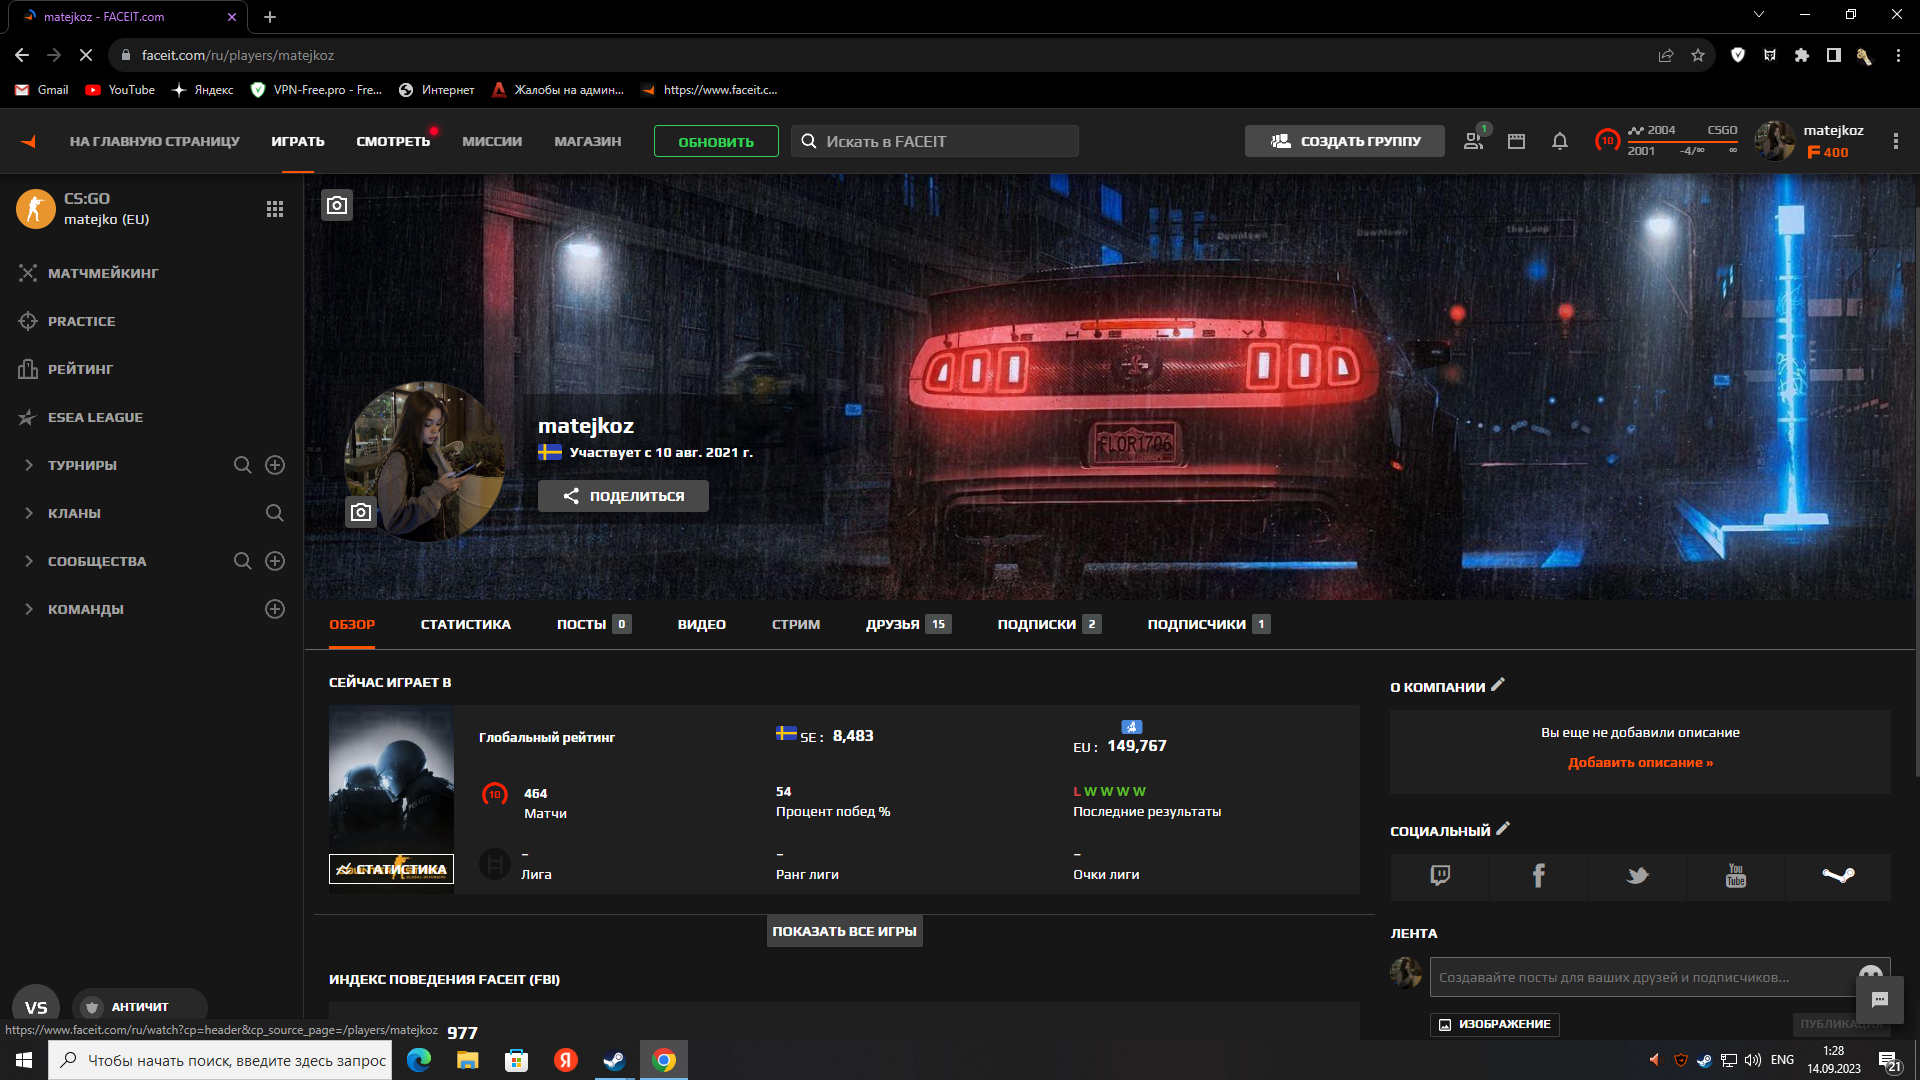1920x1080 pixels.
Task: Click the add community plus icon
Action: 275,561
